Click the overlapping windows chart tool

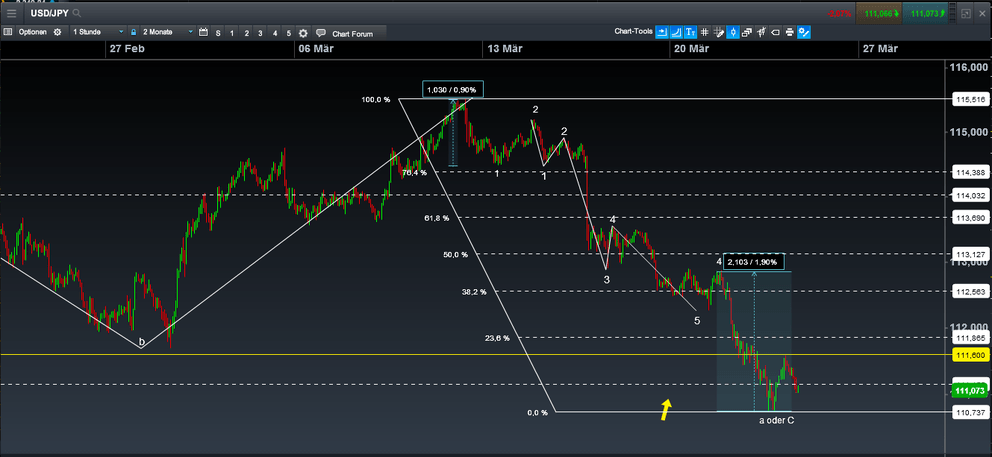[747, 32]
